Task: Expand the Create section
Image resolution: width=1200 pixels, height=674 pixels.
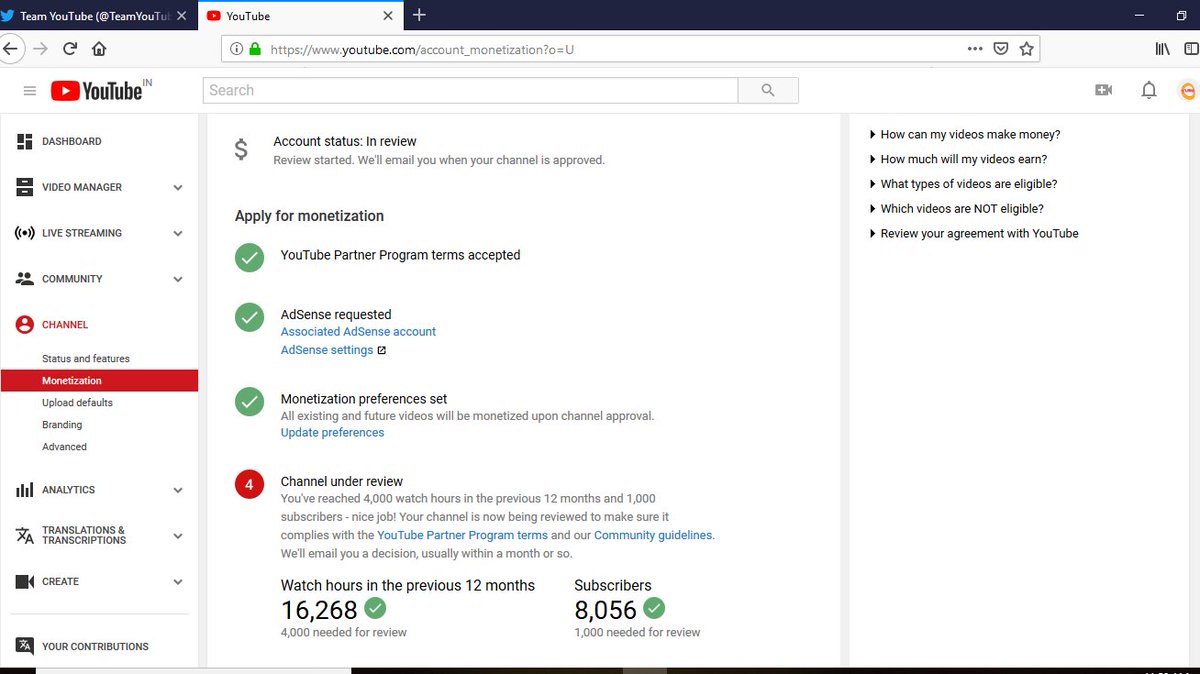Action: pyautogui.click(x=178, y=582)
